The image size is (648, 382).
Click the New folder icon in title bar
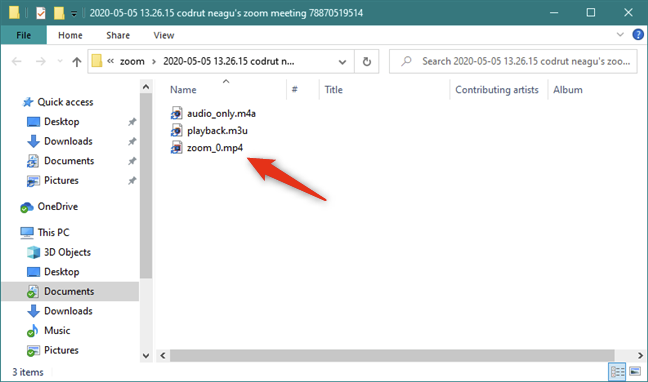tap(59, 13)
